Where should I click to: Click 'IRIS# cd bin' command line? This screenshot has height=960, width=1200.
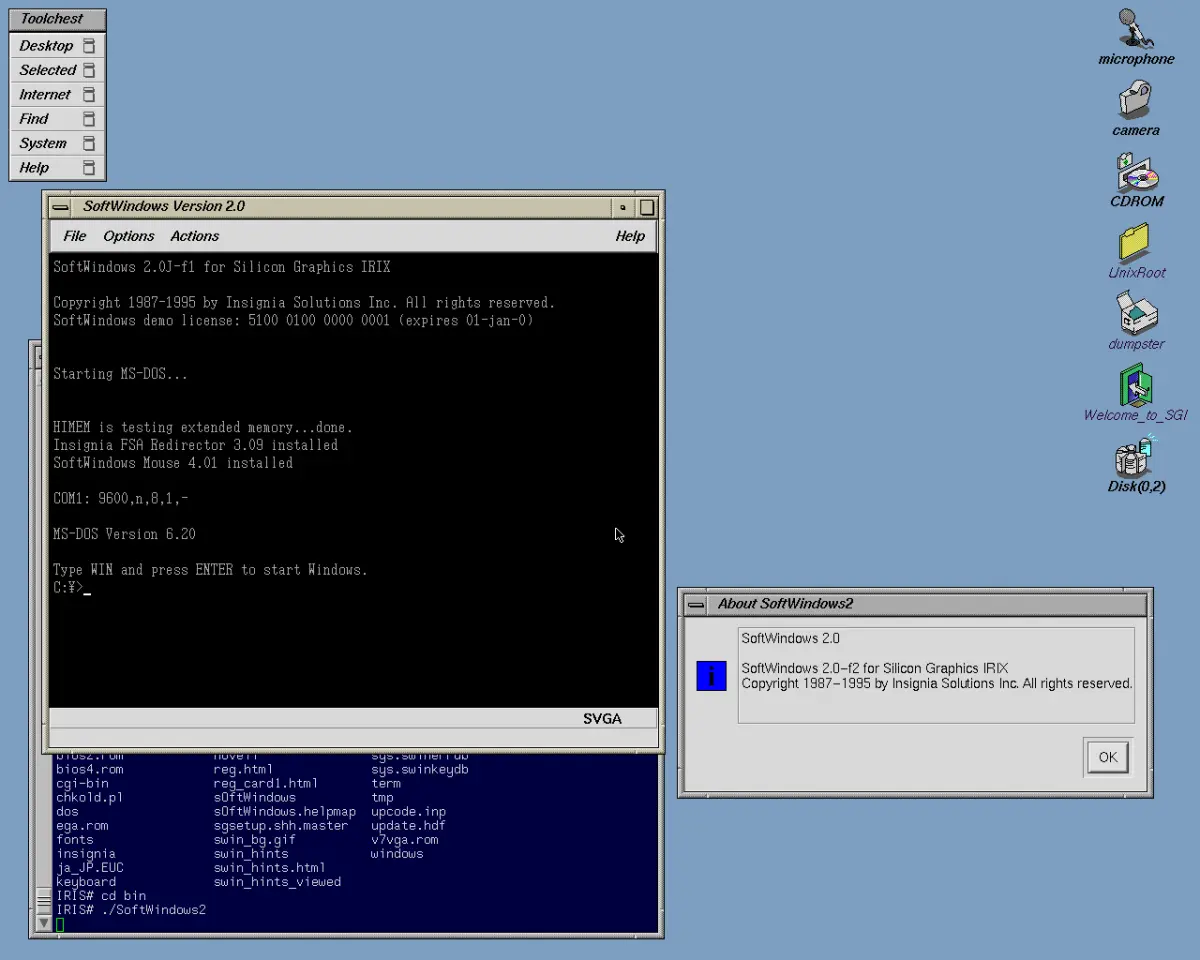(101, 896)
